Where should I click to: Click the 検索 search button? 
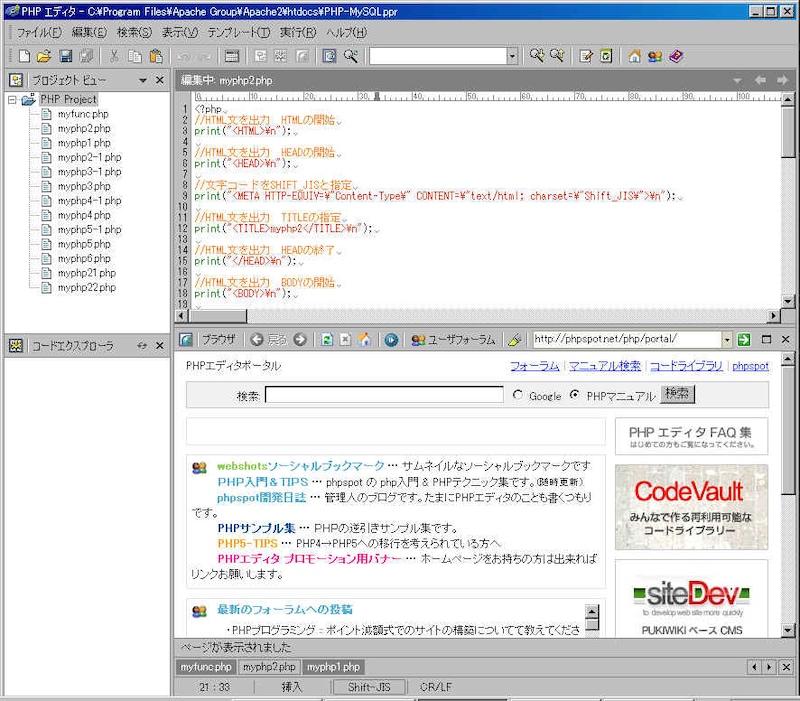[677, 394]
